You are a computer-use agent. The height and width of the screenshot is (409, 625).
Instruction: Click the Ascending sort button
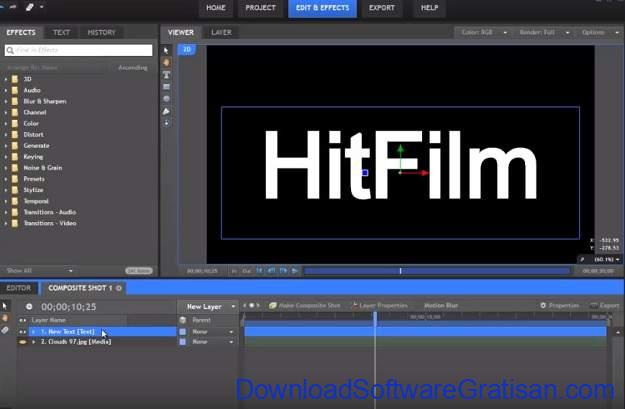[133, 68]
